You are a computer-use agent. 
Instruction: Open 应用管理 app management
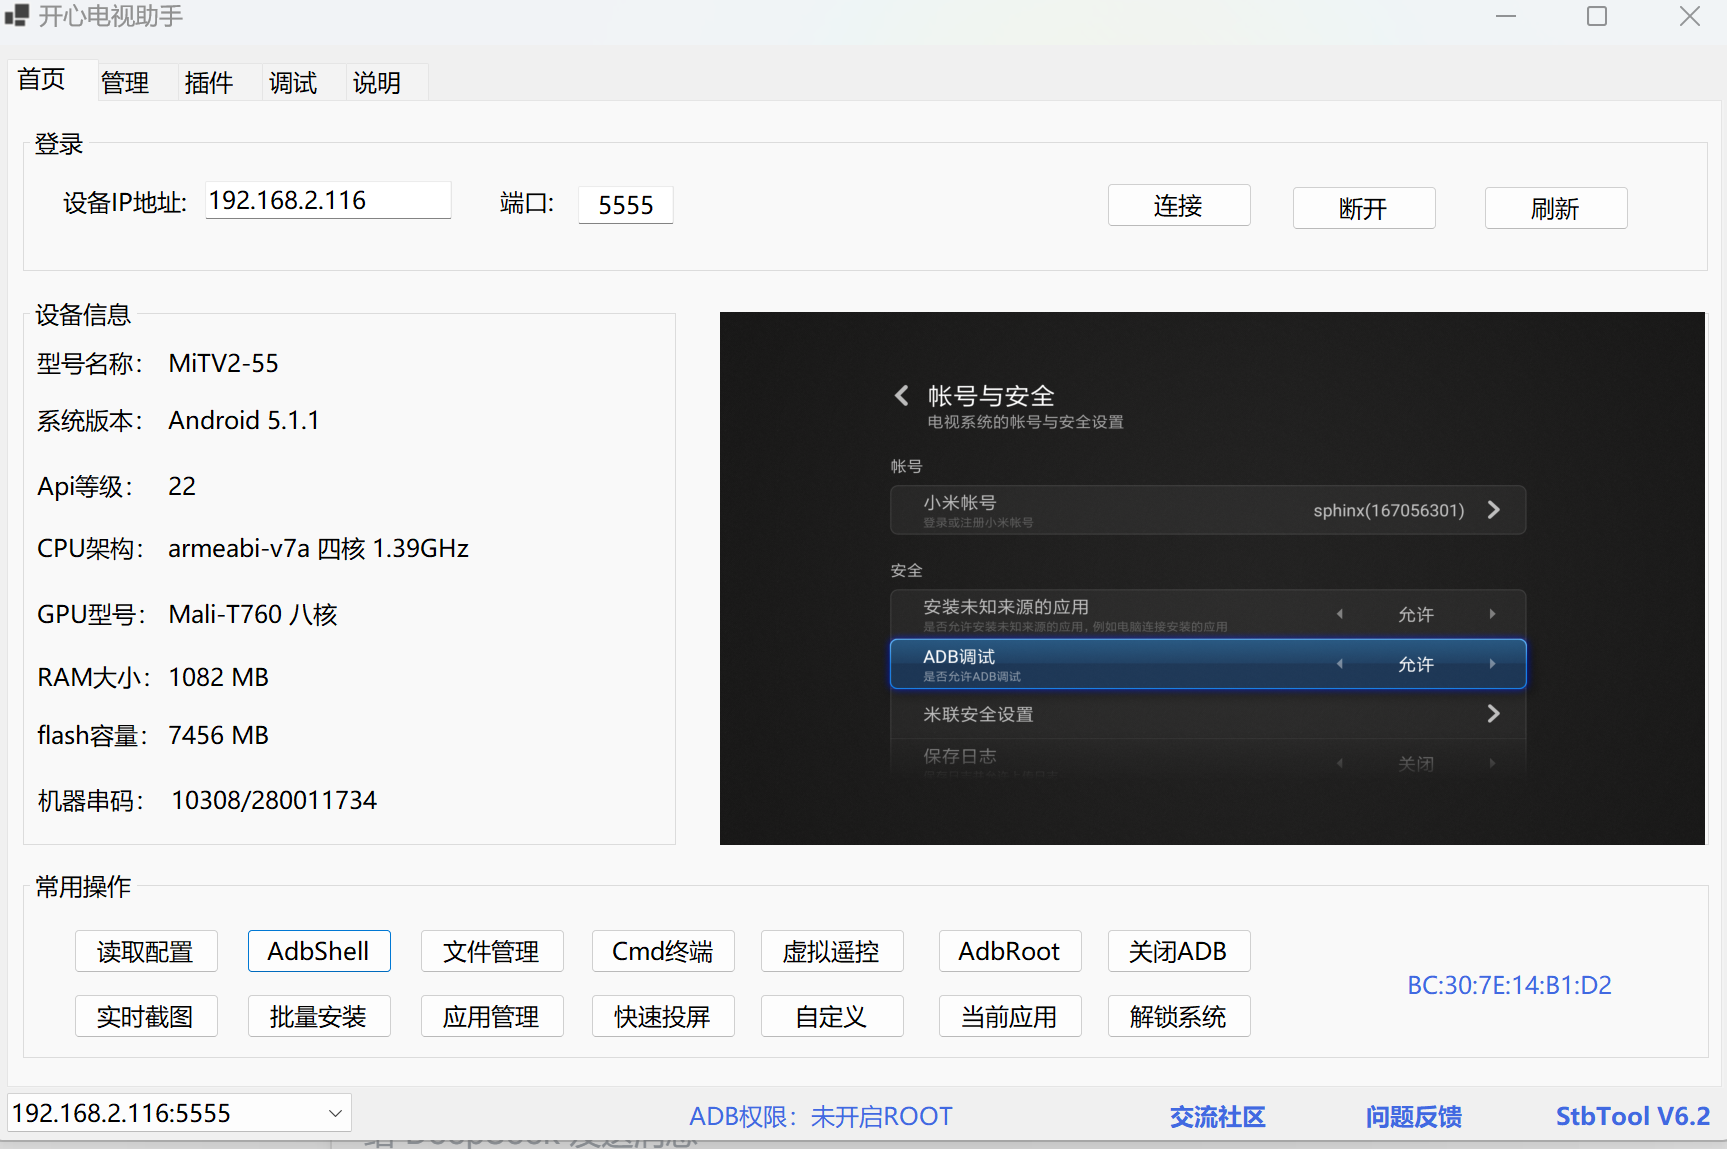coord(492,1016)
